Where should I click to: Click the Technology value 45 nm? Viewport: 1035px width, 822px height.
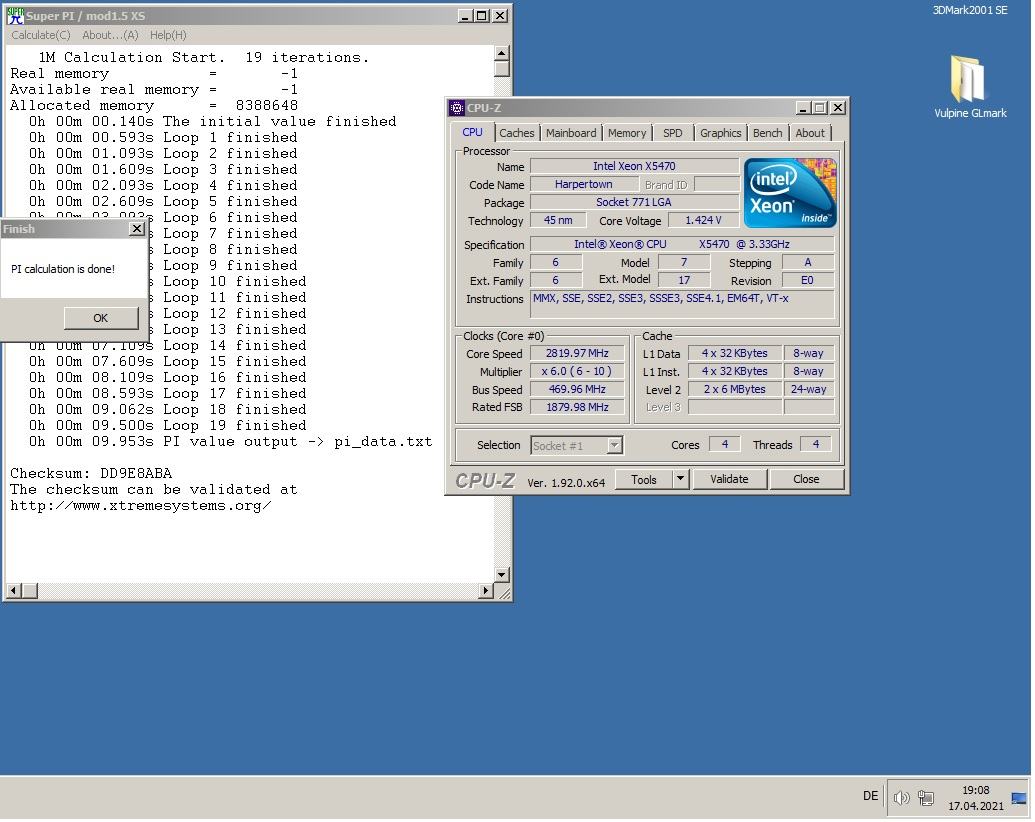coord(558,221)
